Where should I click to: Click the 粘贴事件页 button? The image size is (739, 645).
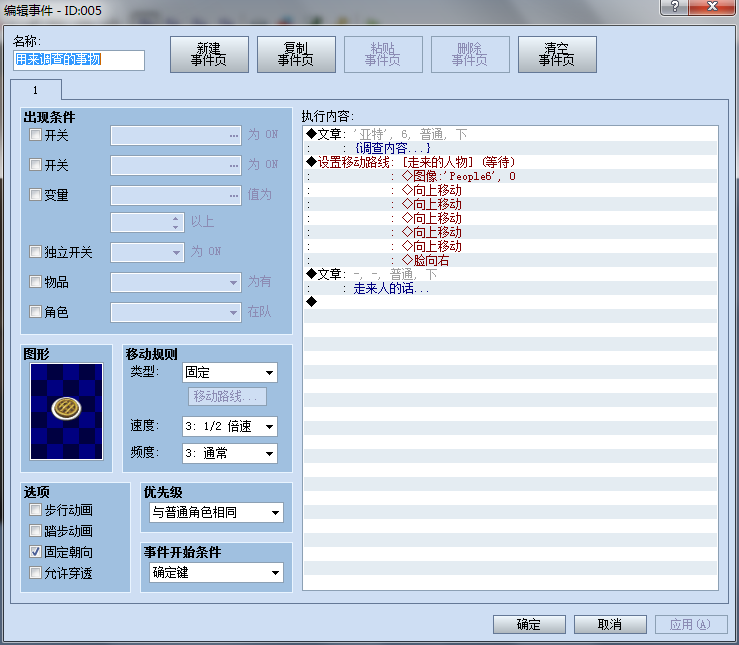pyautogui.click(x=383, y=55)
